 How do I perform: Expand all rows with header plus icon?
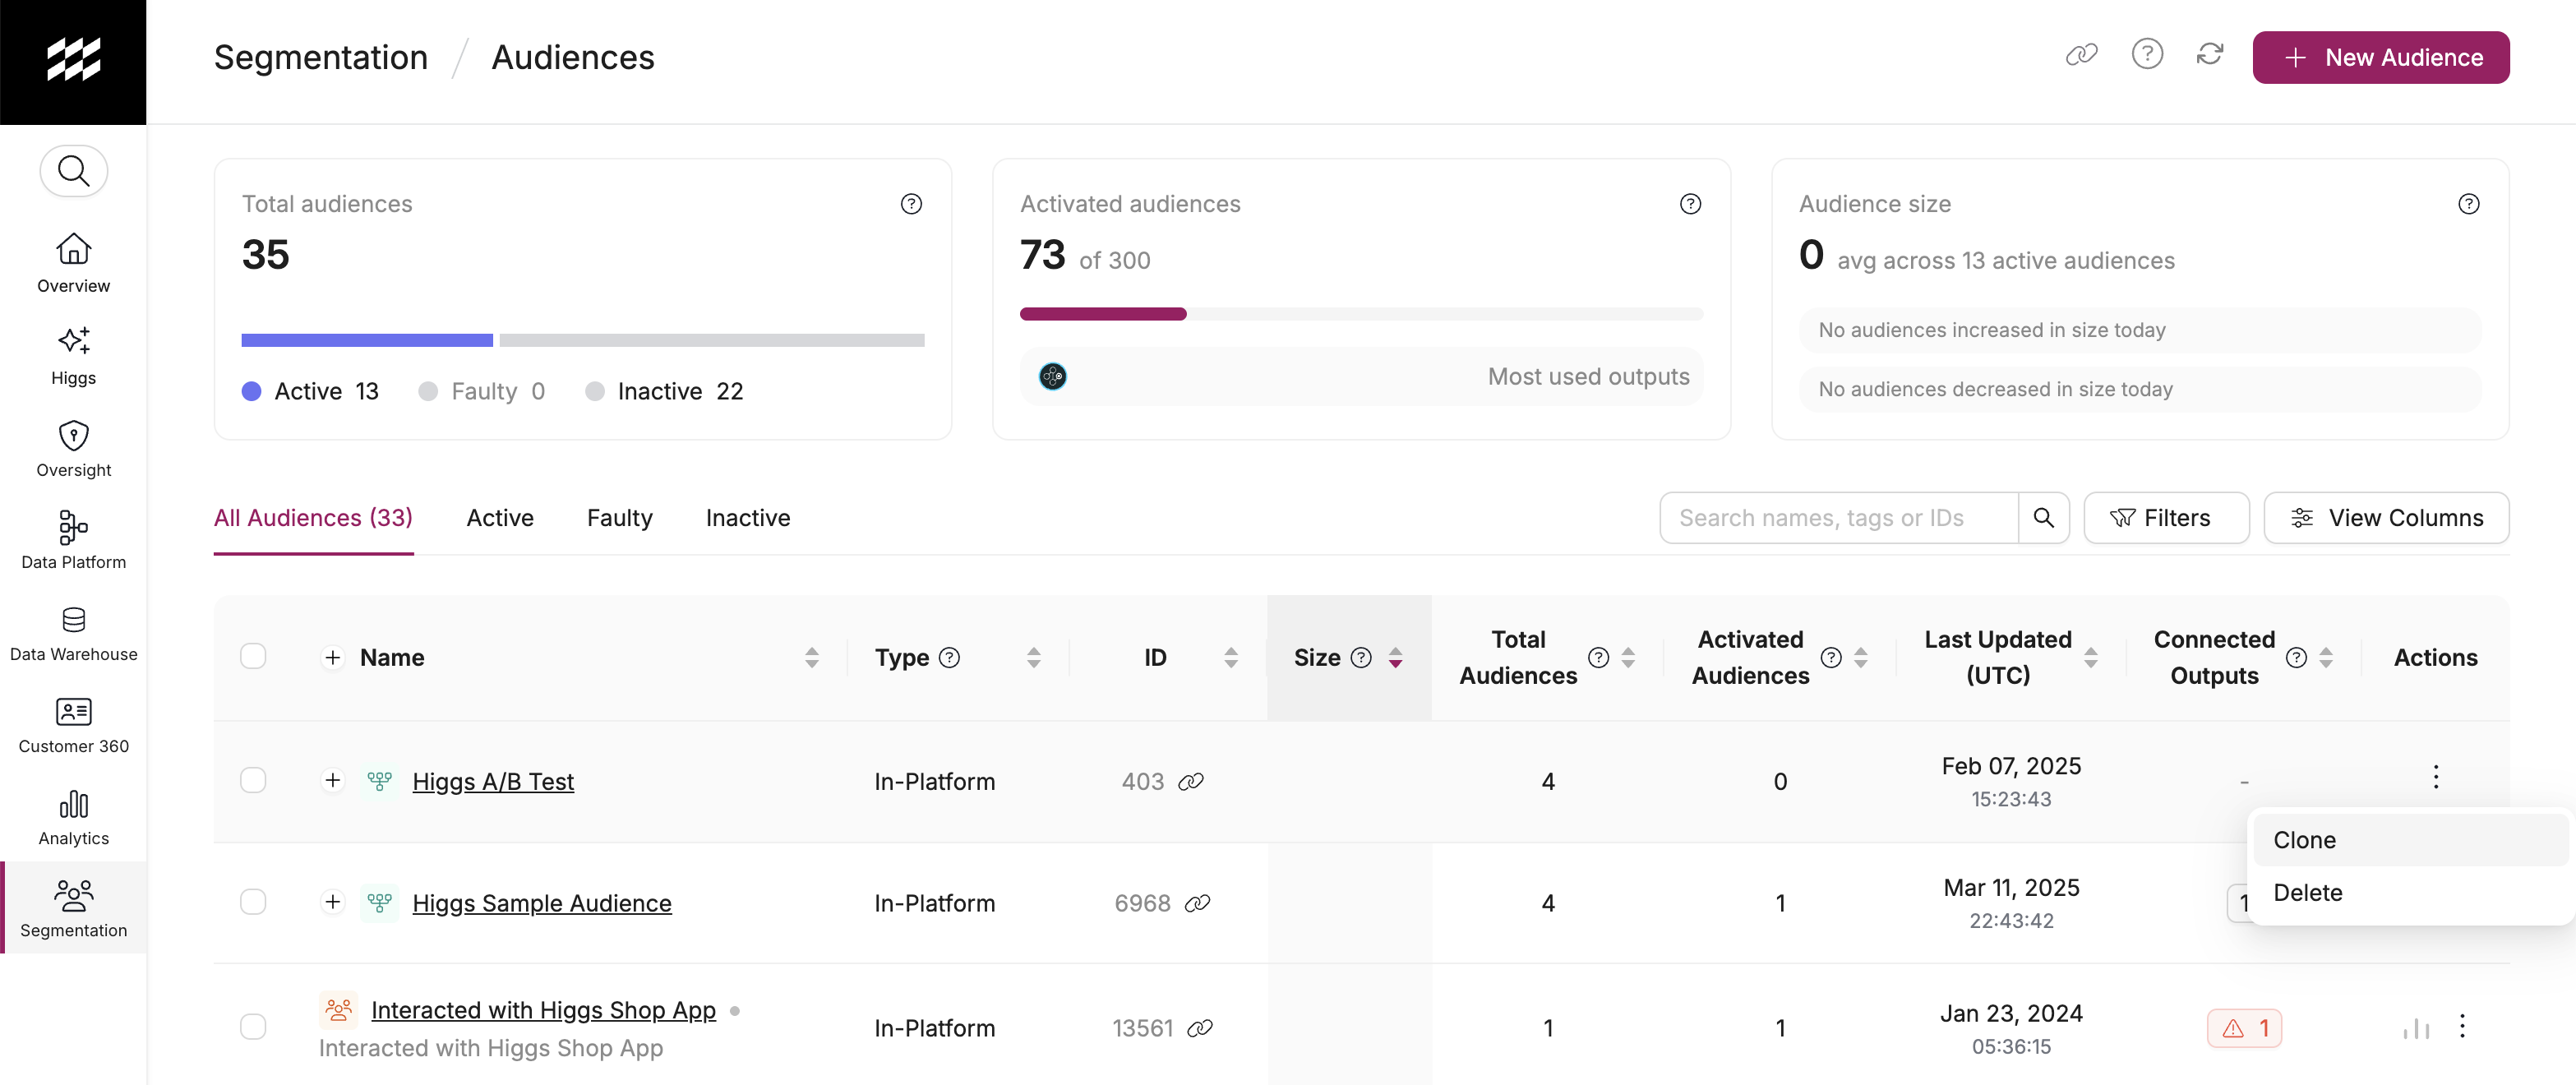[x=333, y=658]
